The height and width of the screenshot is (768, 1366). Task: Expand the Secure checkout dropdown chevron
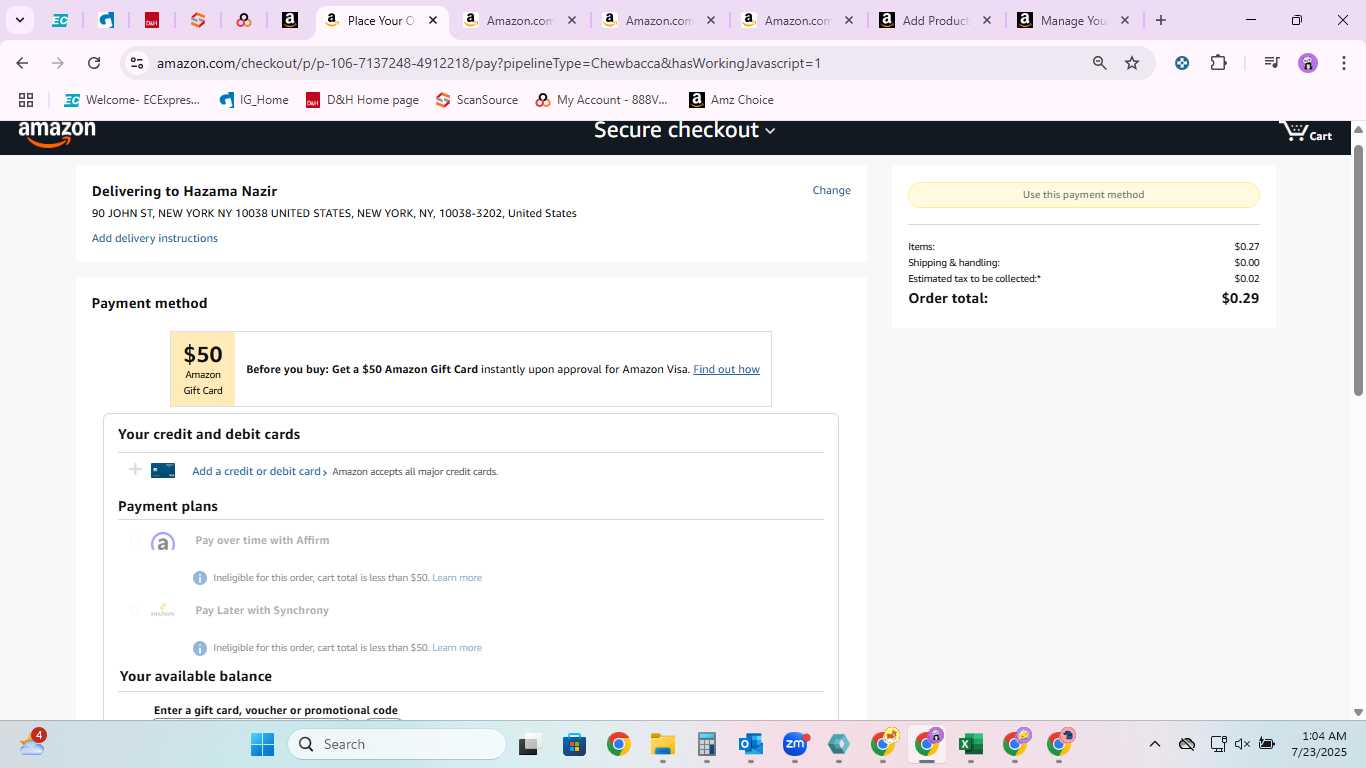pyautogui.click(x=770, y=131)
